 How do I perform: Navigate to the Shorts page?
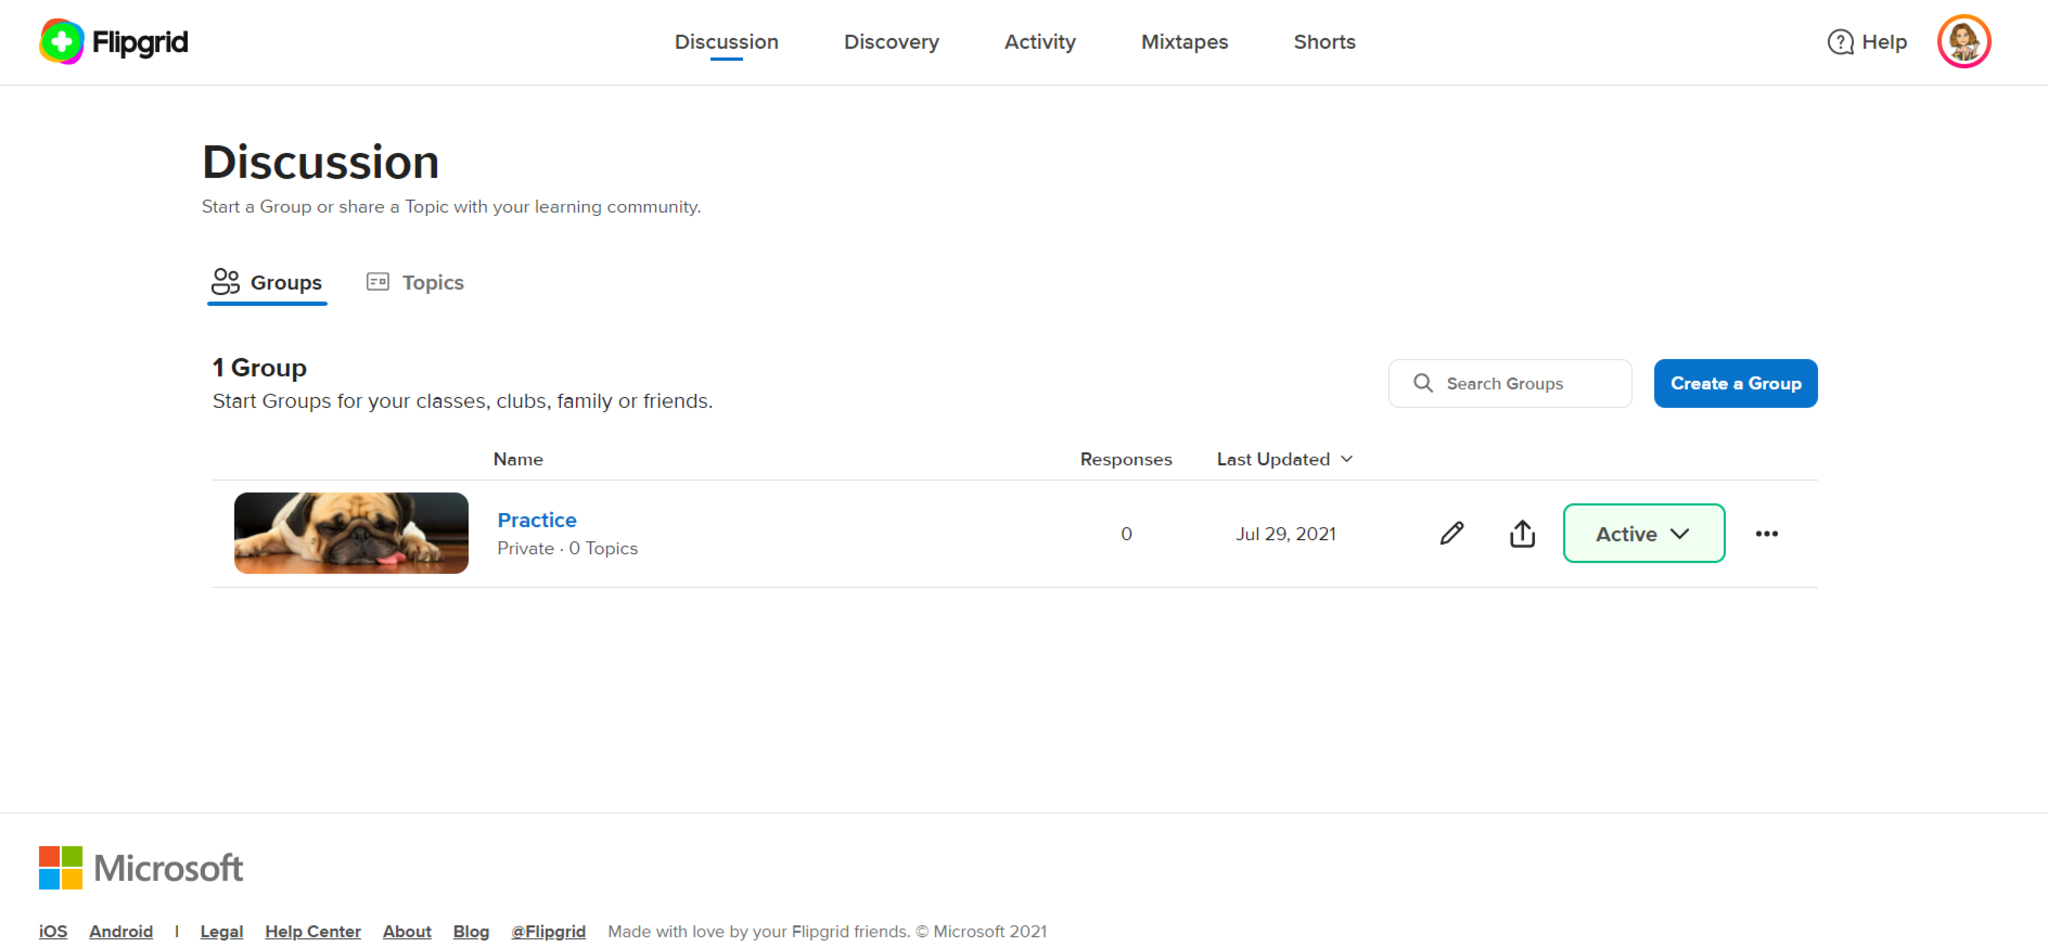point(1324,42)
